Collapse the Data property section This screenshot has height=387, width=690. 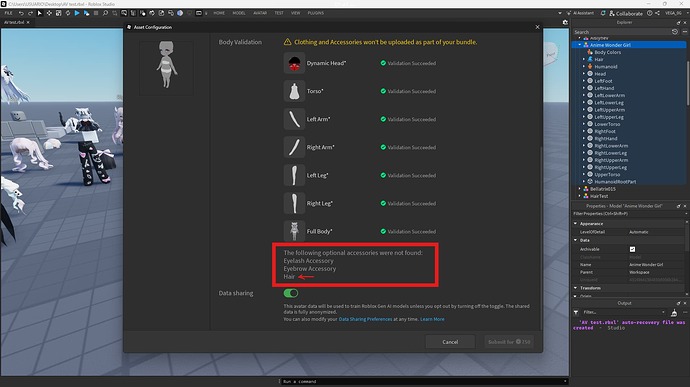(576, 240)
